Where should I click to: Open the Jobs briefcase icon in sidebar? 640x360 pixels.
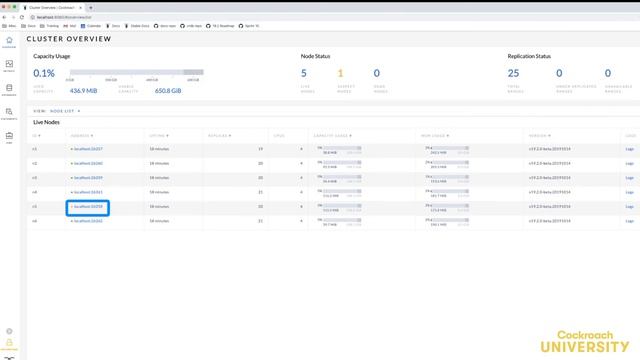(9, 136)
